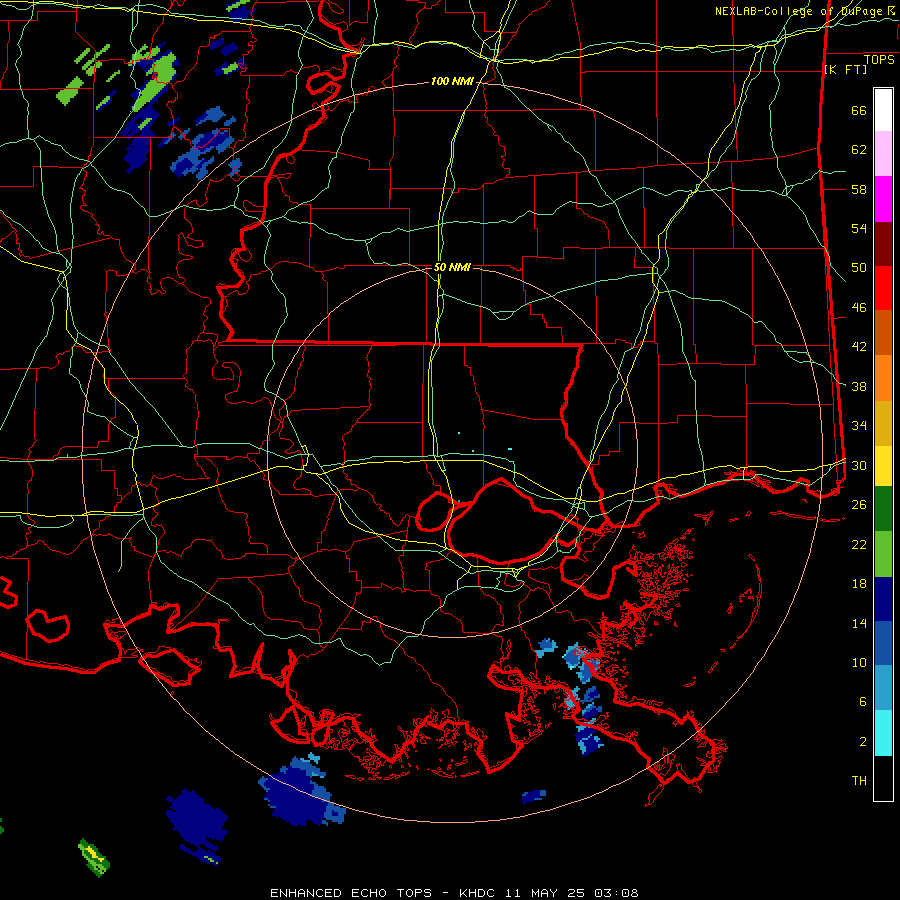Click the '46' value on the scale

coord(859,308)
